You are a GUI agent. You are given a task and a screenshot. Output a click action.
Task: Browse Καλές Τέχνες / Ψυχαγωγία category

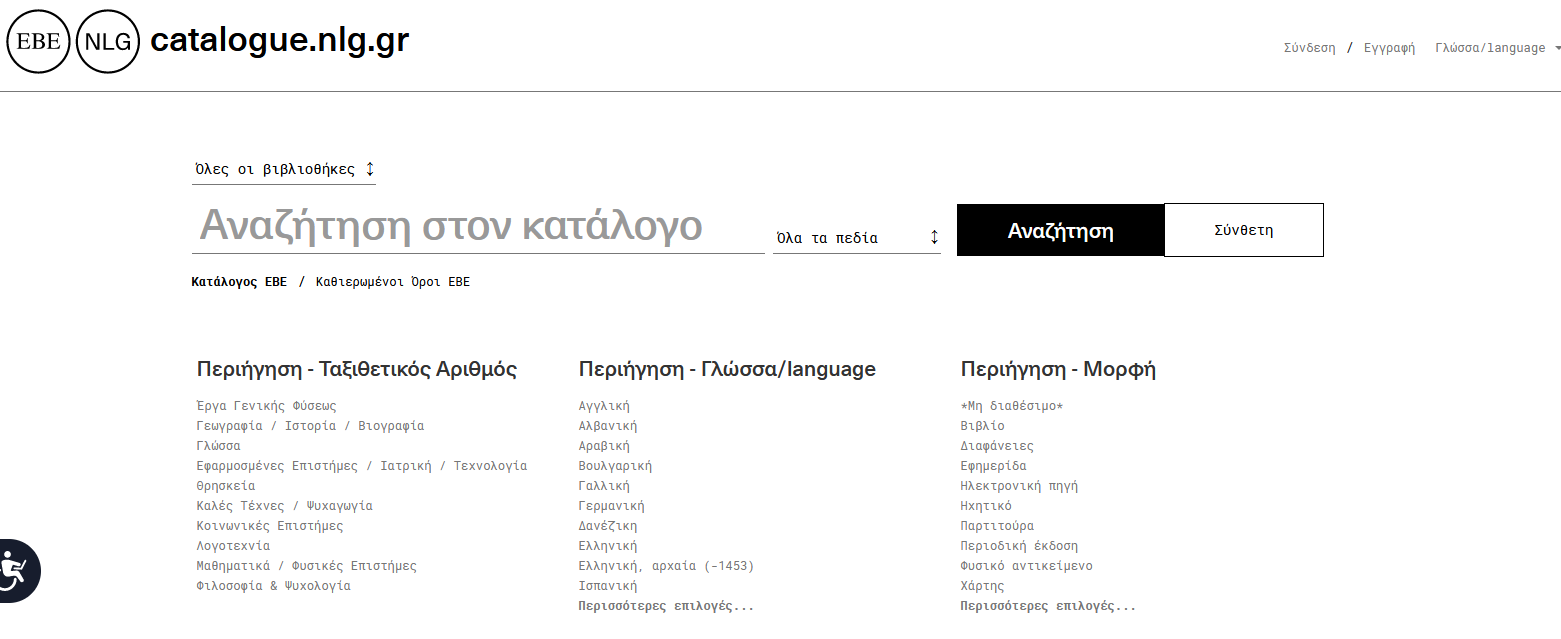click(x=285, y=506)
